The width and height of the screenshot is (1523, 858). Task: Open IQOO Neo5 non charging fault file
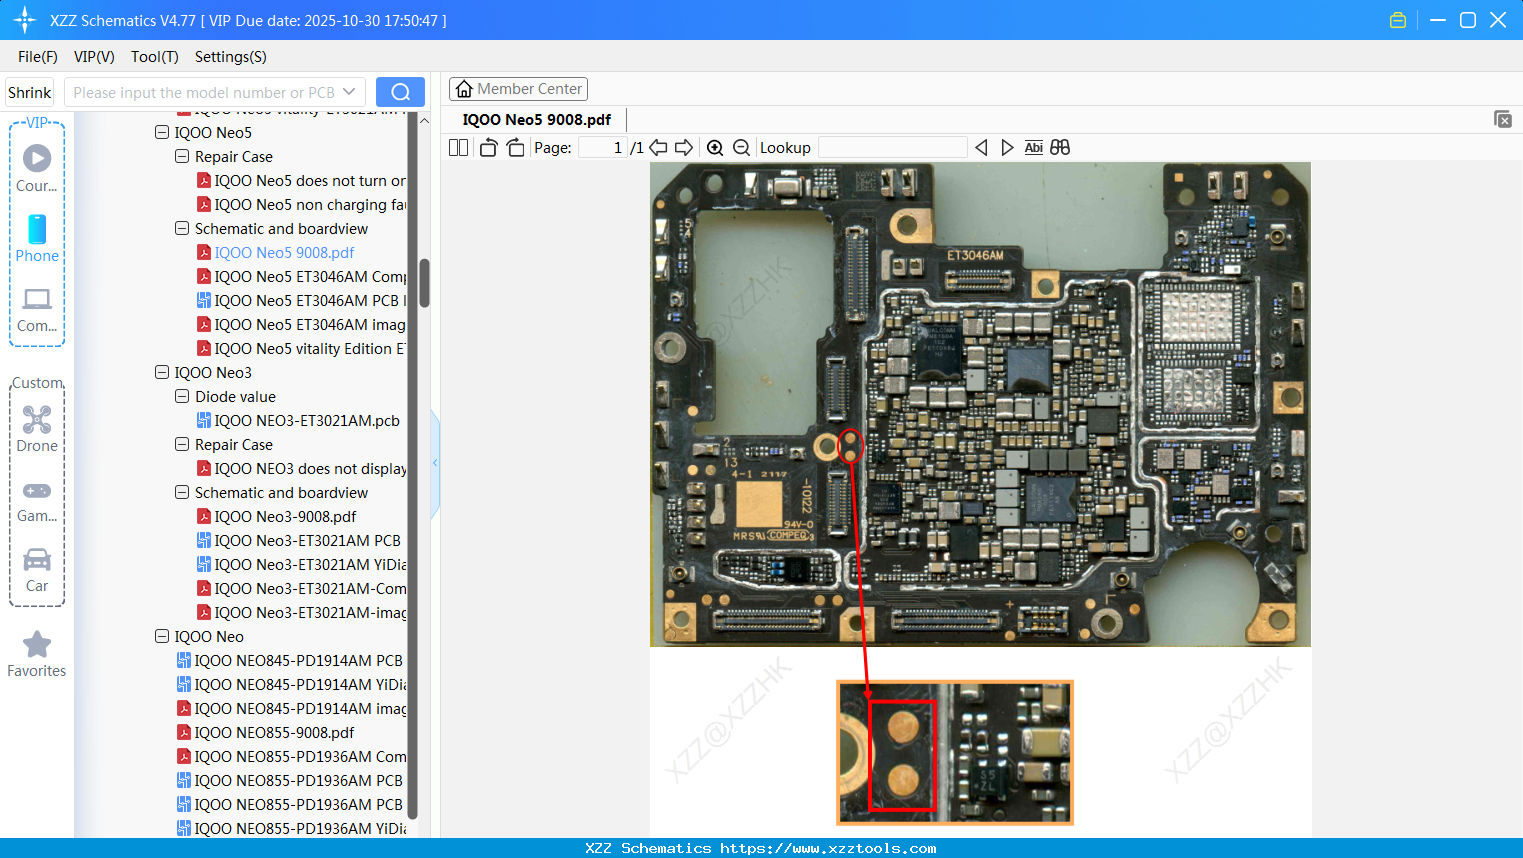301,205
